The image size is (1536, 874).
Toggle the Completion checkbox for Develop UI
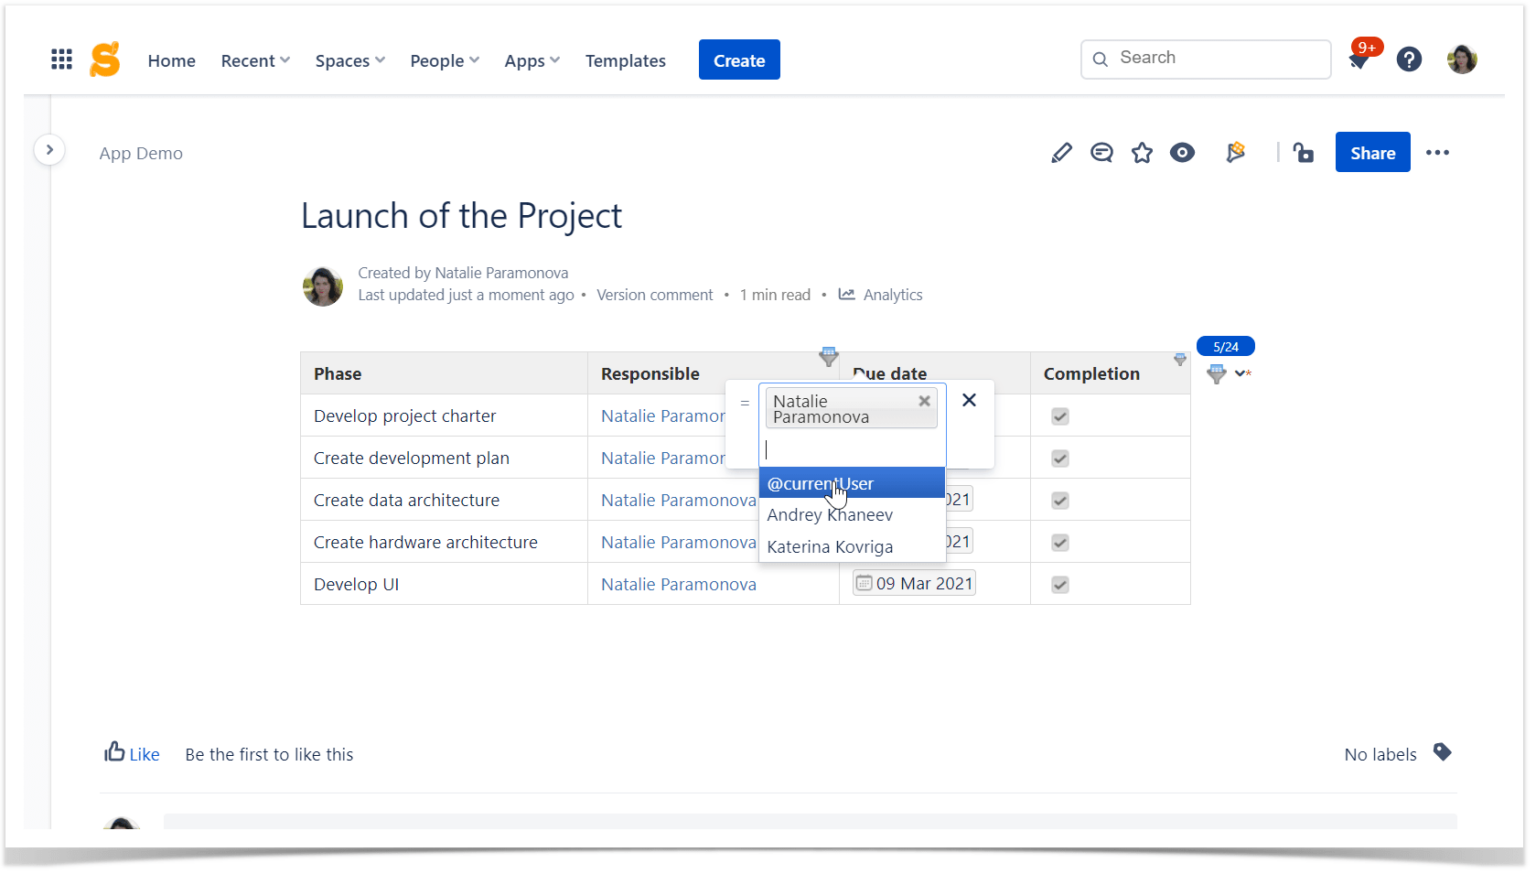tap(1059, 584)
